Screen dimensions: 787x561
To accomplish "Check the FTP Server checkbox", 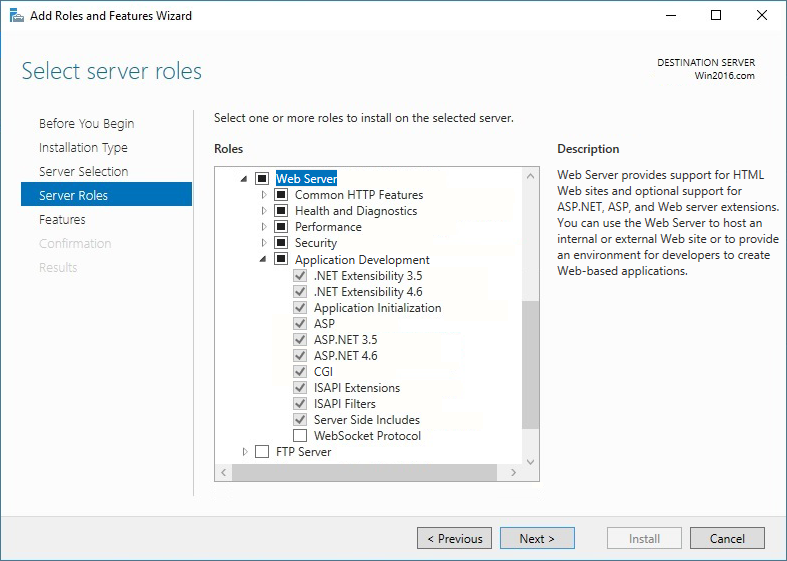I will (262, 452).
